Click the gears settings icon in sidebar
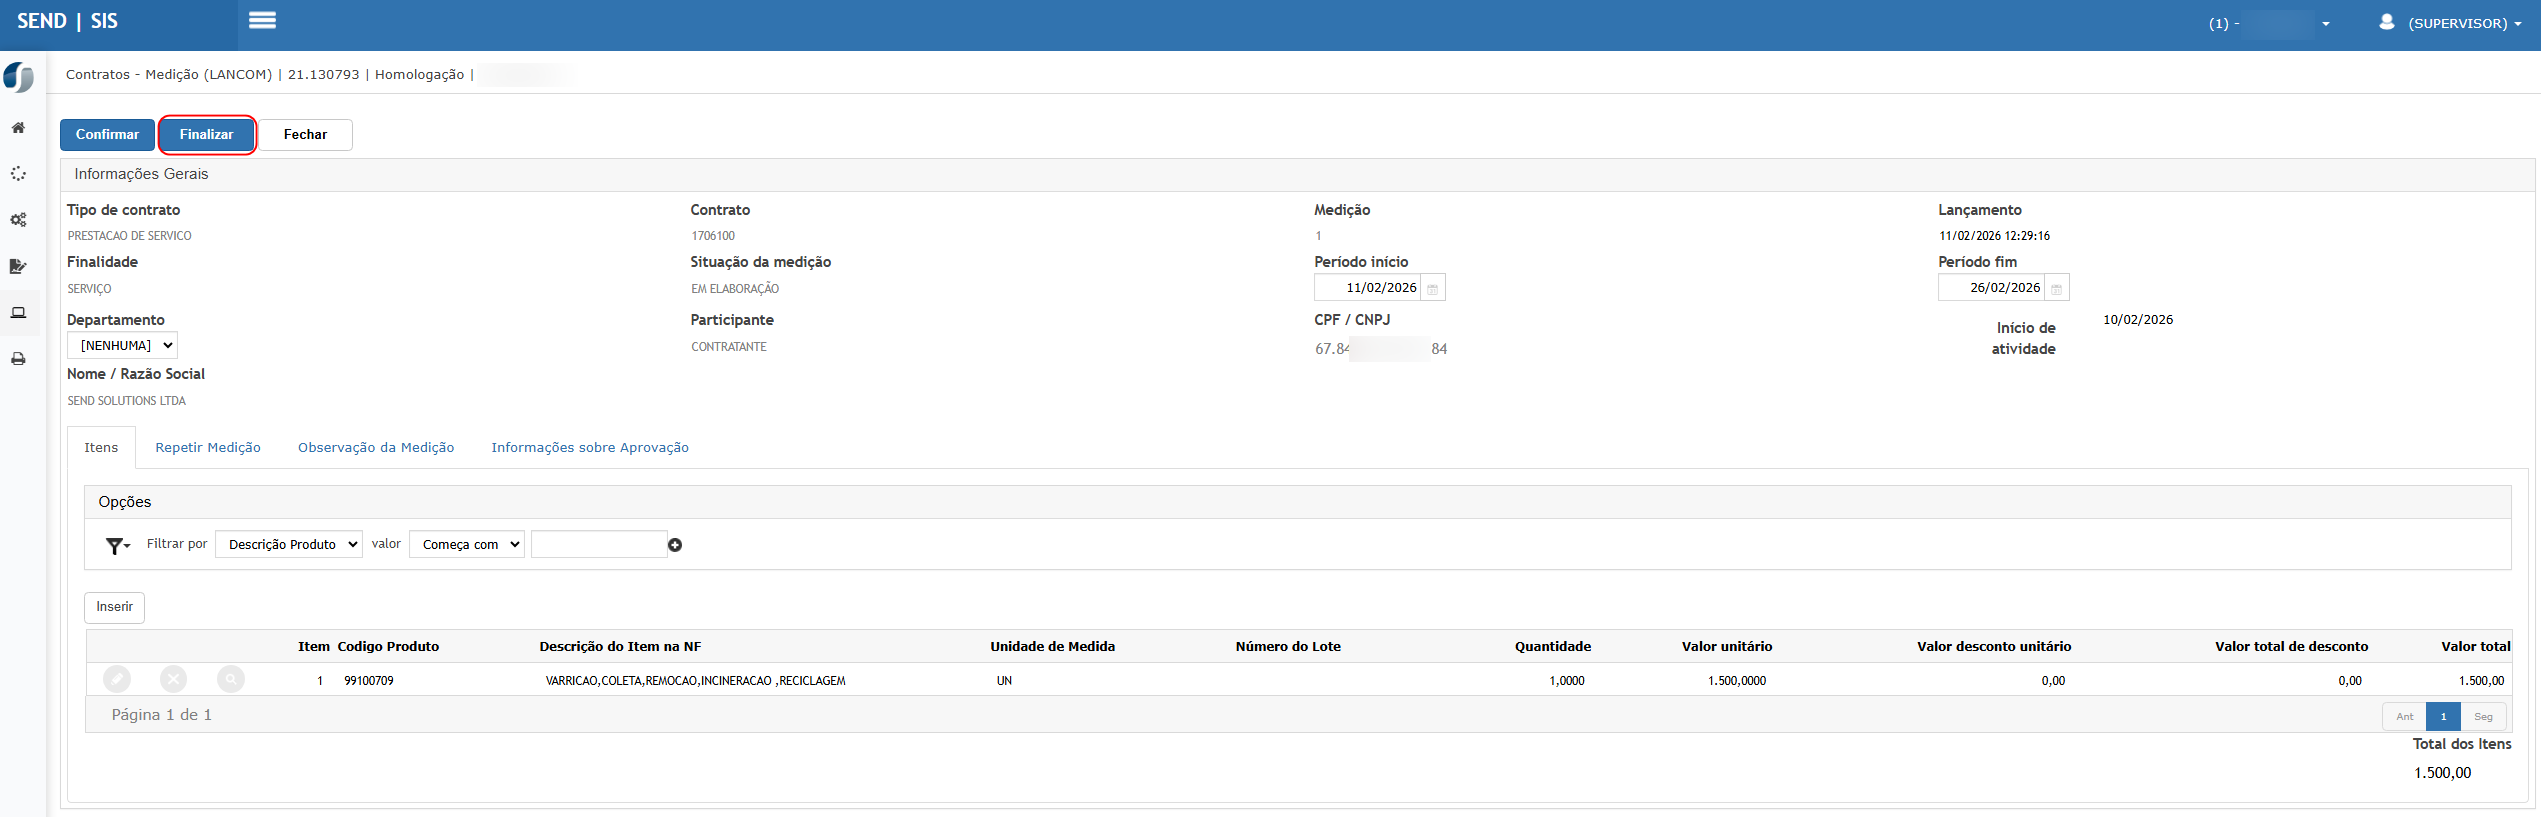Image resolution: width=2541 pixels, height=817 pixels. 18,220
